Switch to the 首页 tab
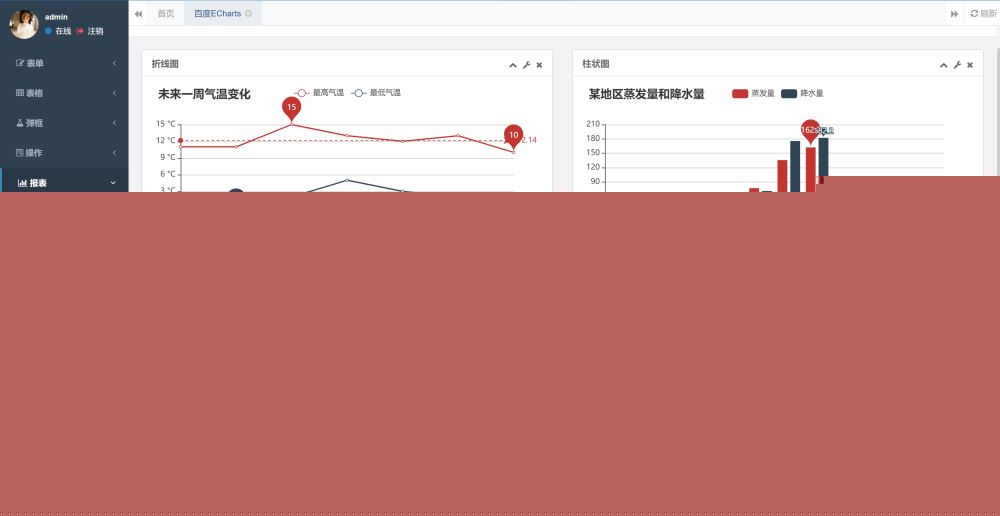The width and height of the screenshot is (1000, 516). click(165, 14)
